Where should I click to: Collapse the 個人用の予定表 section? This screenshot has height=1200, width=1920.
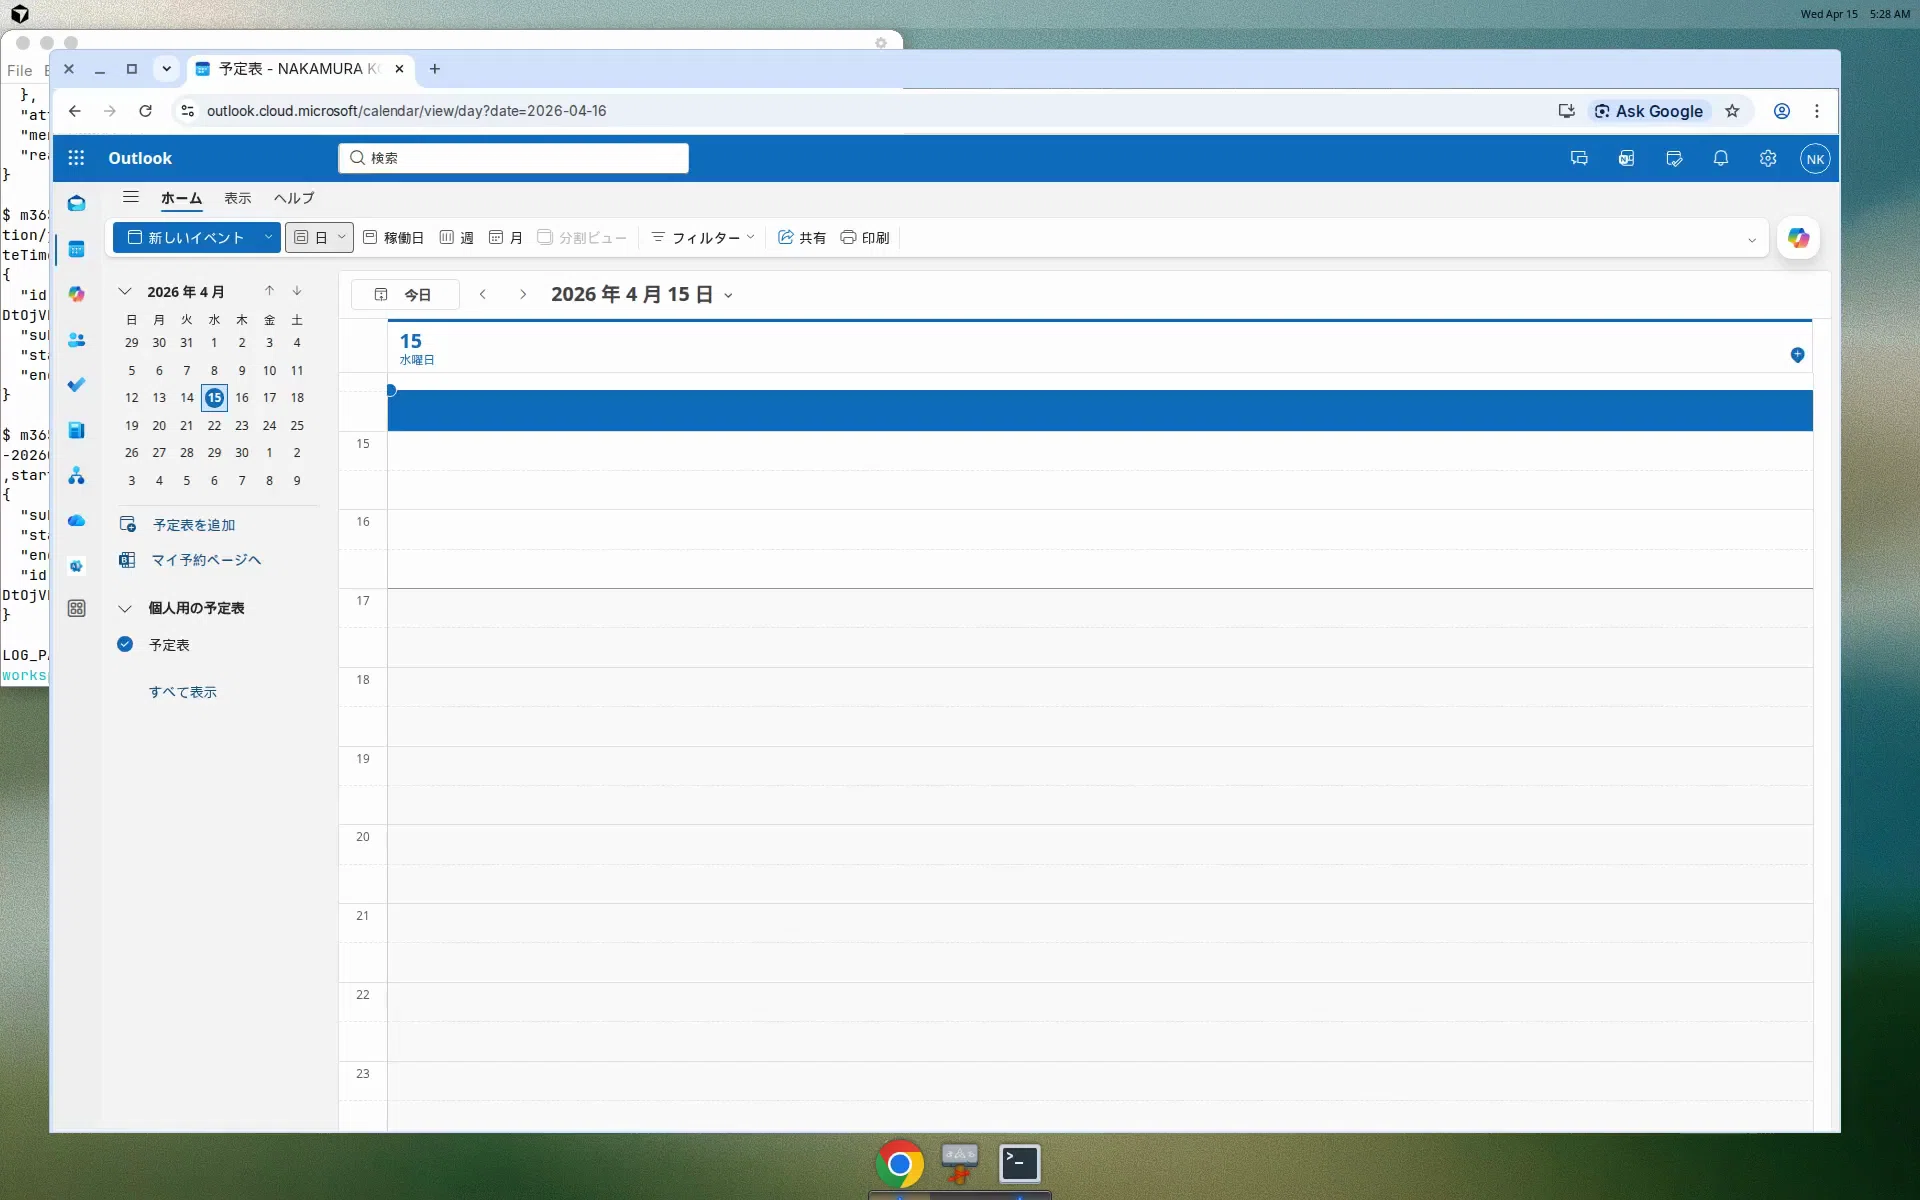pyautogui.click(x=125, y=608)
